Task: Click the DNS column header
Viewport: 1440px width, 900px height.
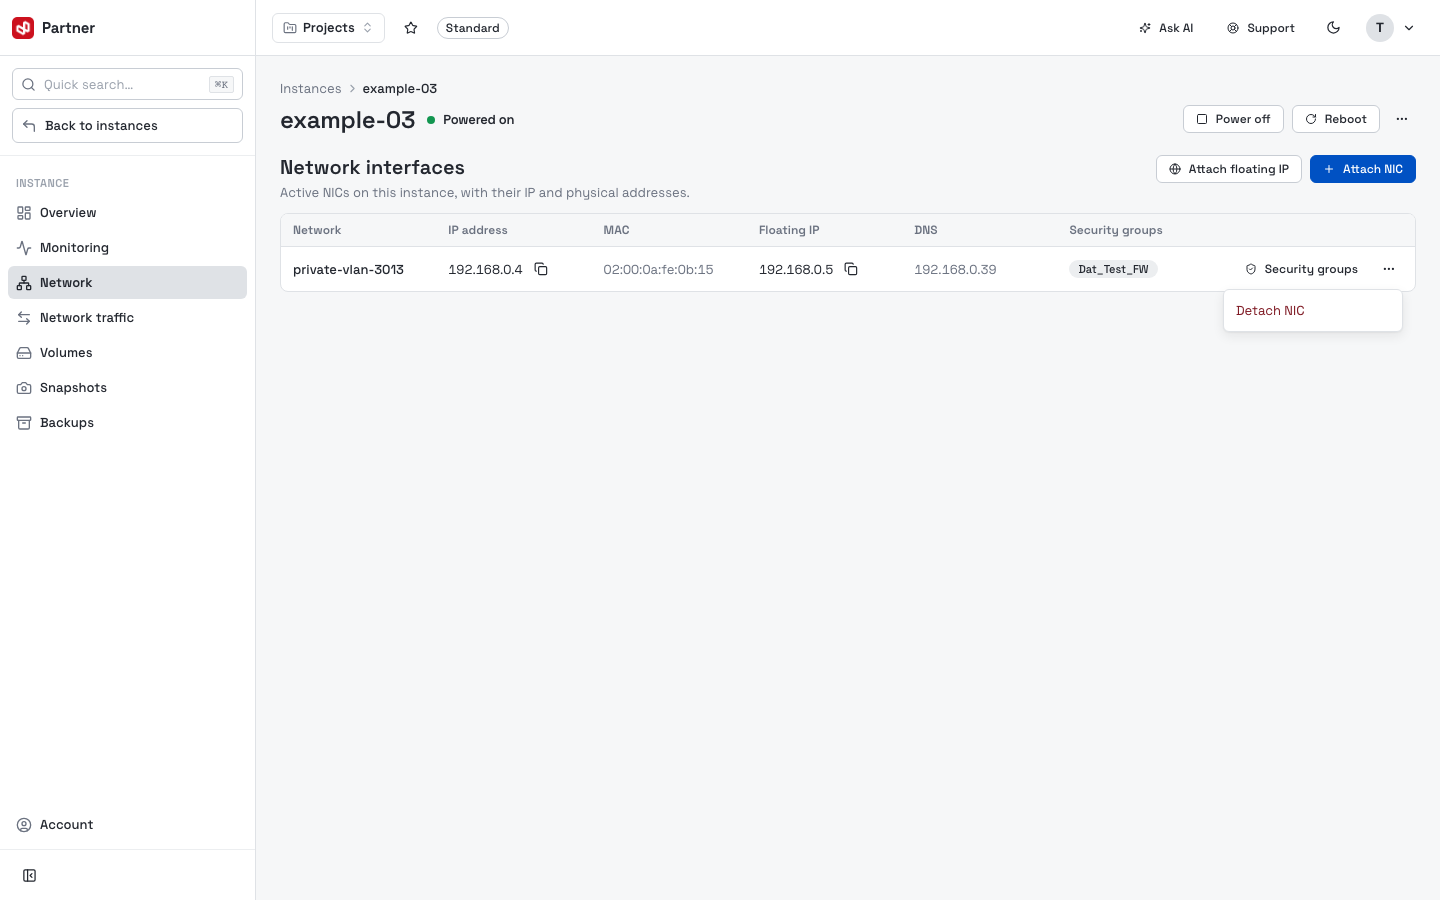Action: click(x=926, y=230)
